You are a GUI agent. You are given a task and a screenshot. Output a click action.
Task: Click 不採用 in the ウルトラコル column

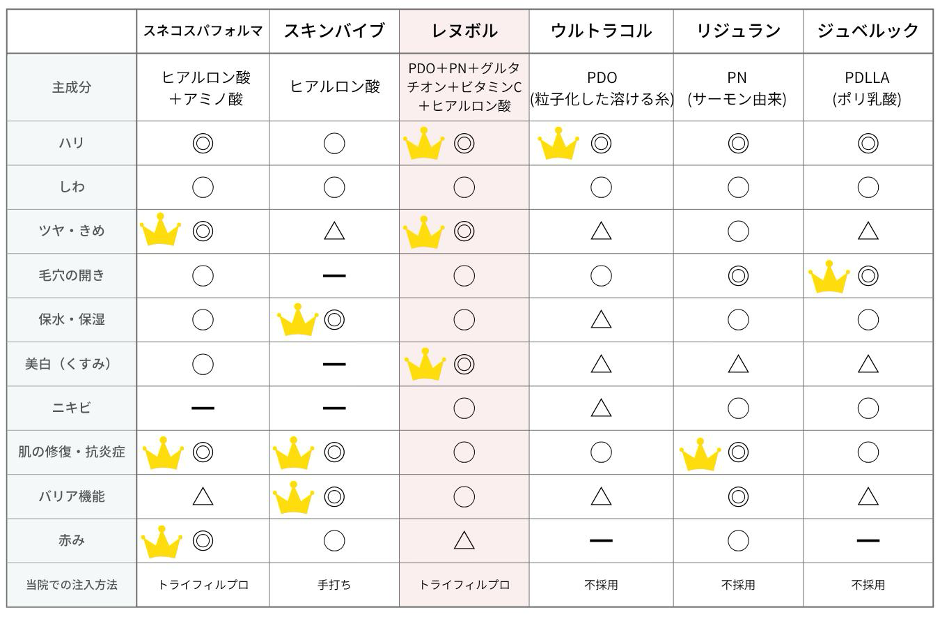pos(601,584)
